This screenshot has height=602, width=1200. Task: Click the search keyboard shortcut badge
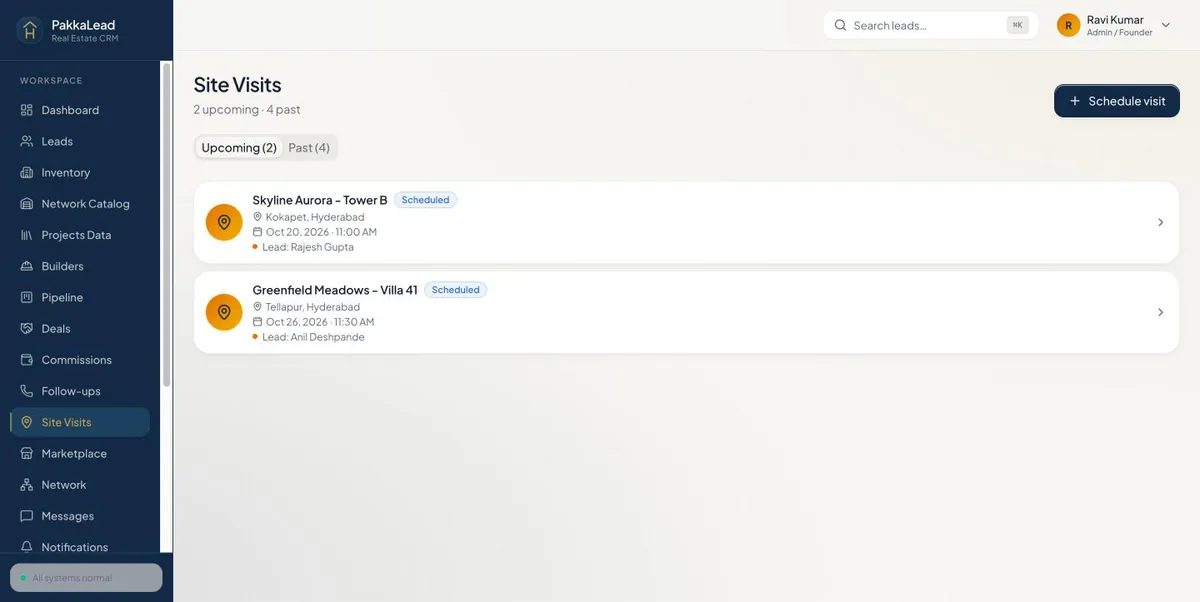[x=1017, y=25]
